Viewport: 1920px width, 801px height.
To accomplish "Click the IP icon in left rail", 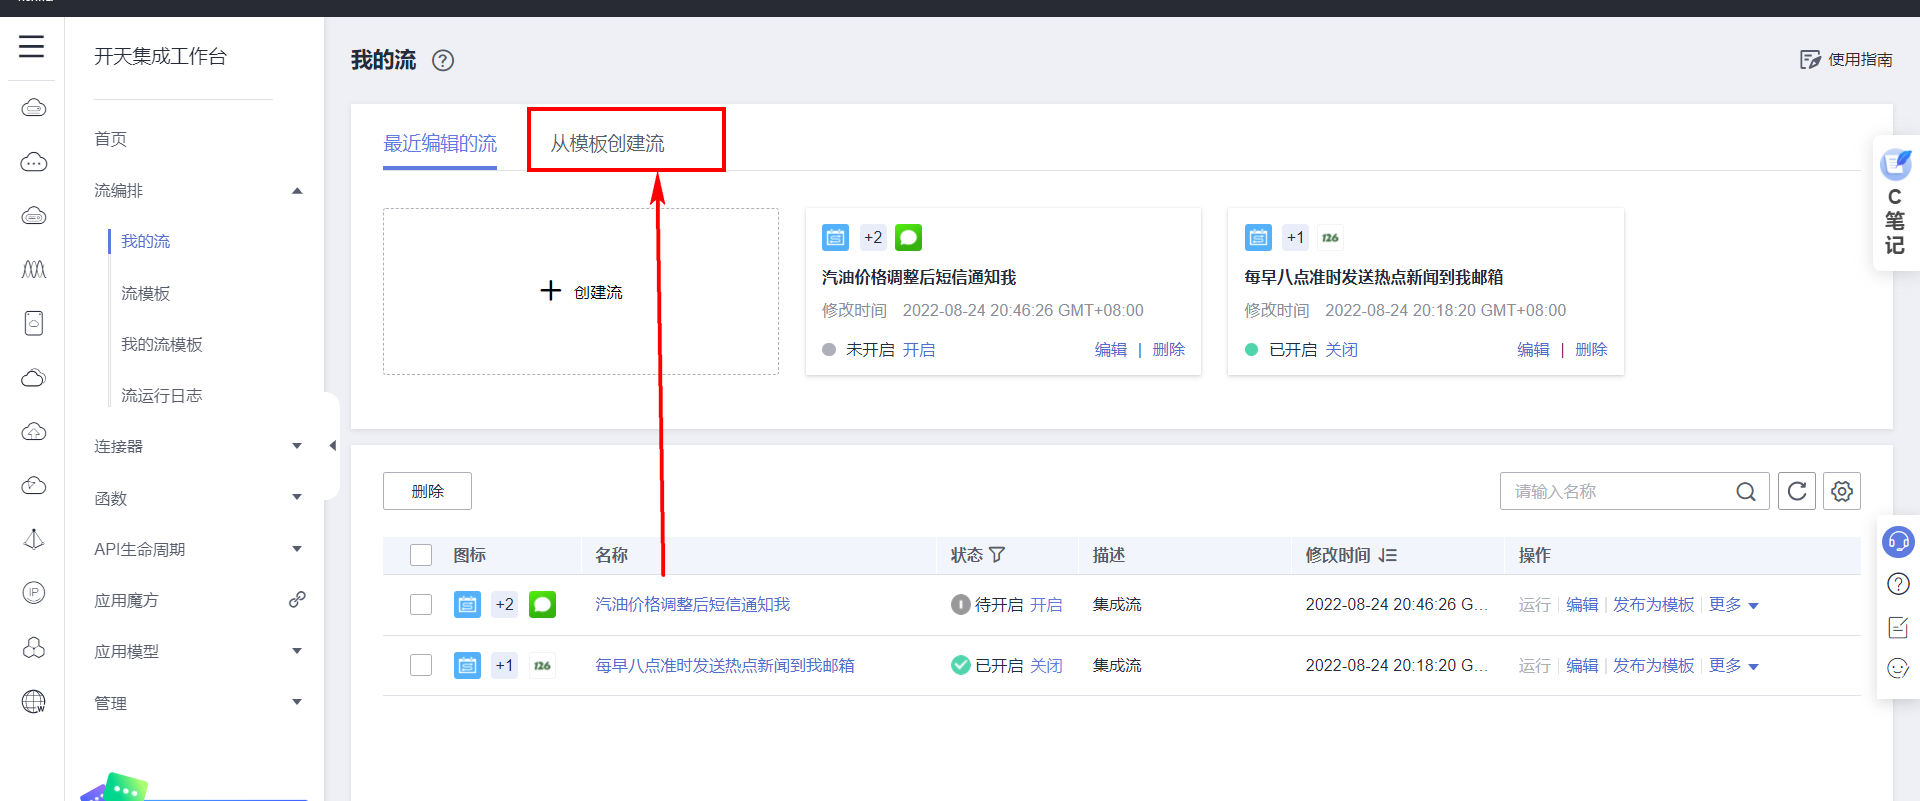I will (x=33, y=593).
